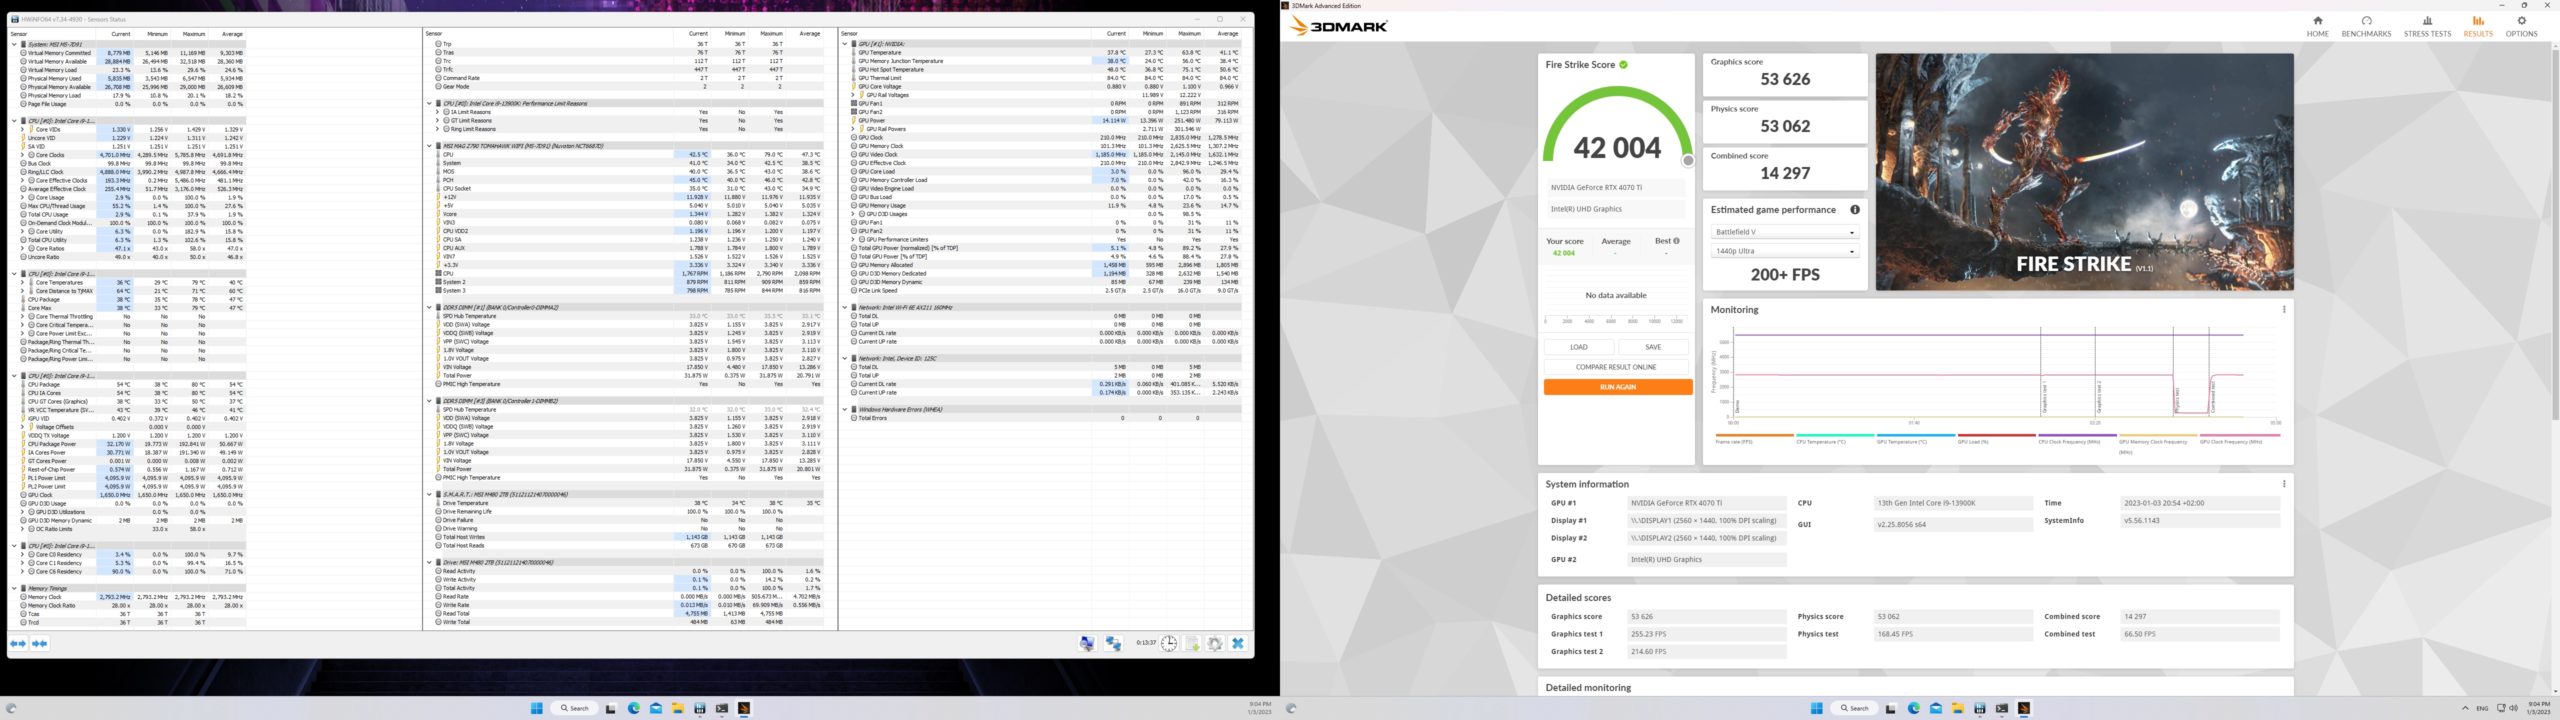2560x720 pixels.
Task: Expand the Core Effective Clocks row
Action: click(x=23, y=180)
